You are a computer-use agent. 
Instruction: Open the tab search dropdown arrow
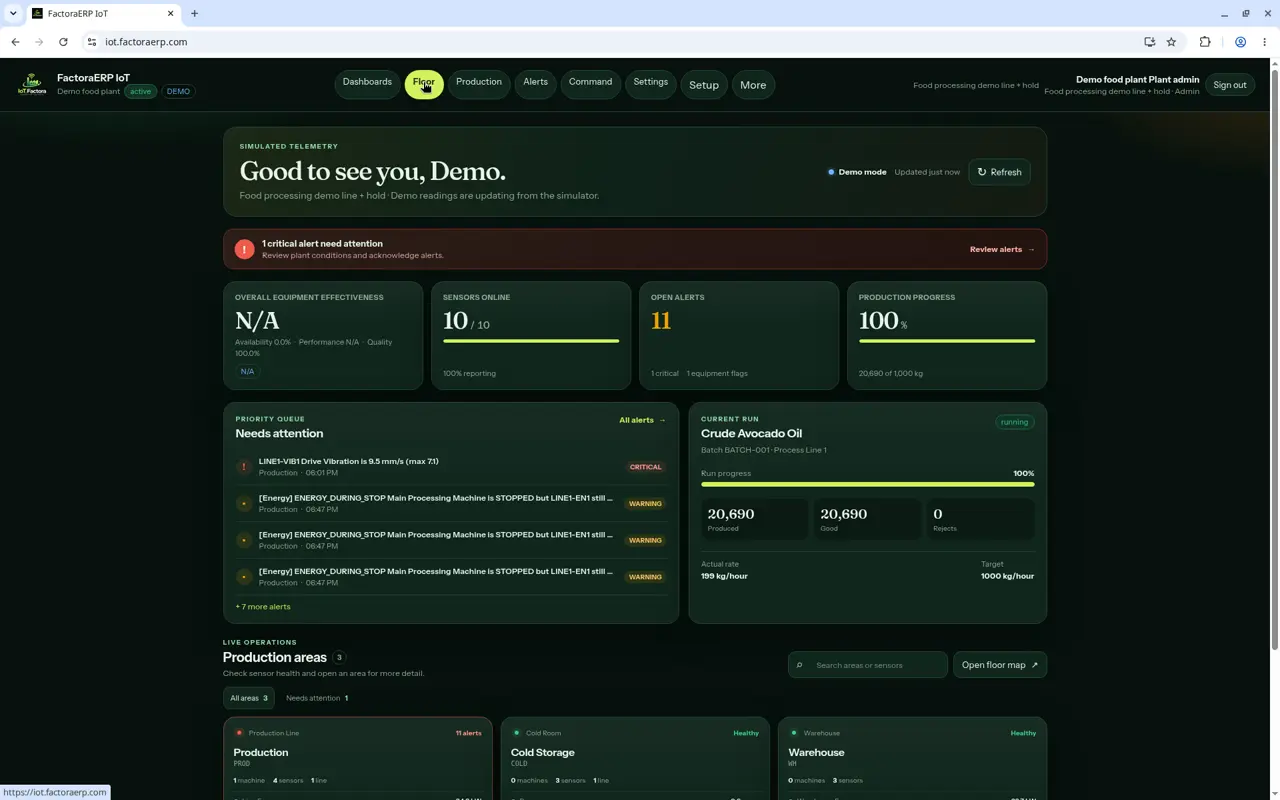tap(13, 14)
